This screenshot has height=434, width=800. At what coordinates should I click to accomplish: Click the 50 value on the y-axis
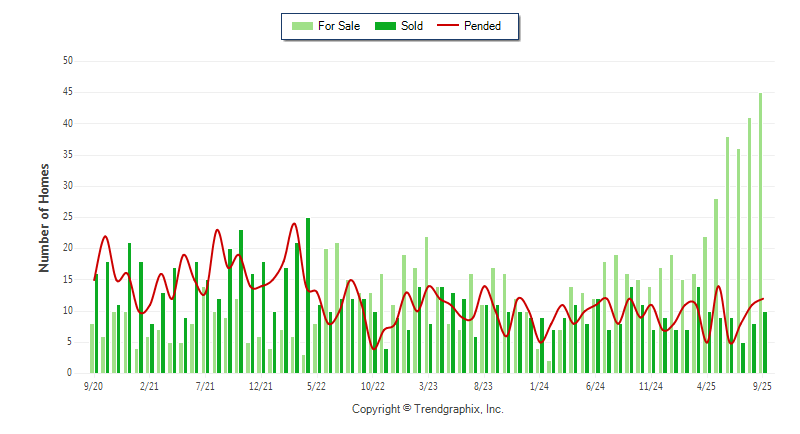pyautogui.click(x=68, y=61)
